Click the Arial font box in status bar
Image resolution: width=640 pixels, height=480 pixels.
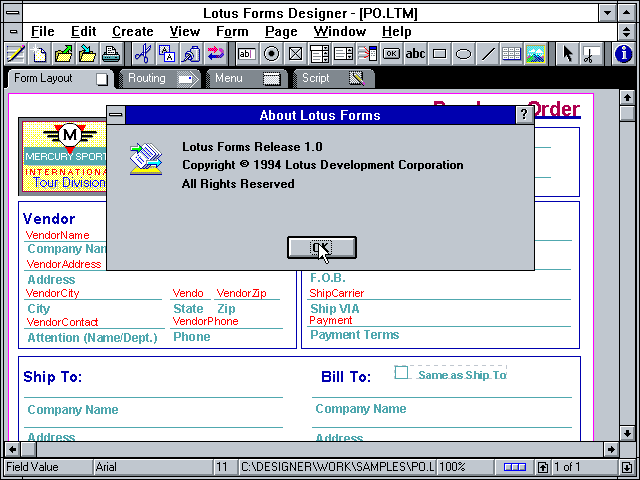(153, 467)
